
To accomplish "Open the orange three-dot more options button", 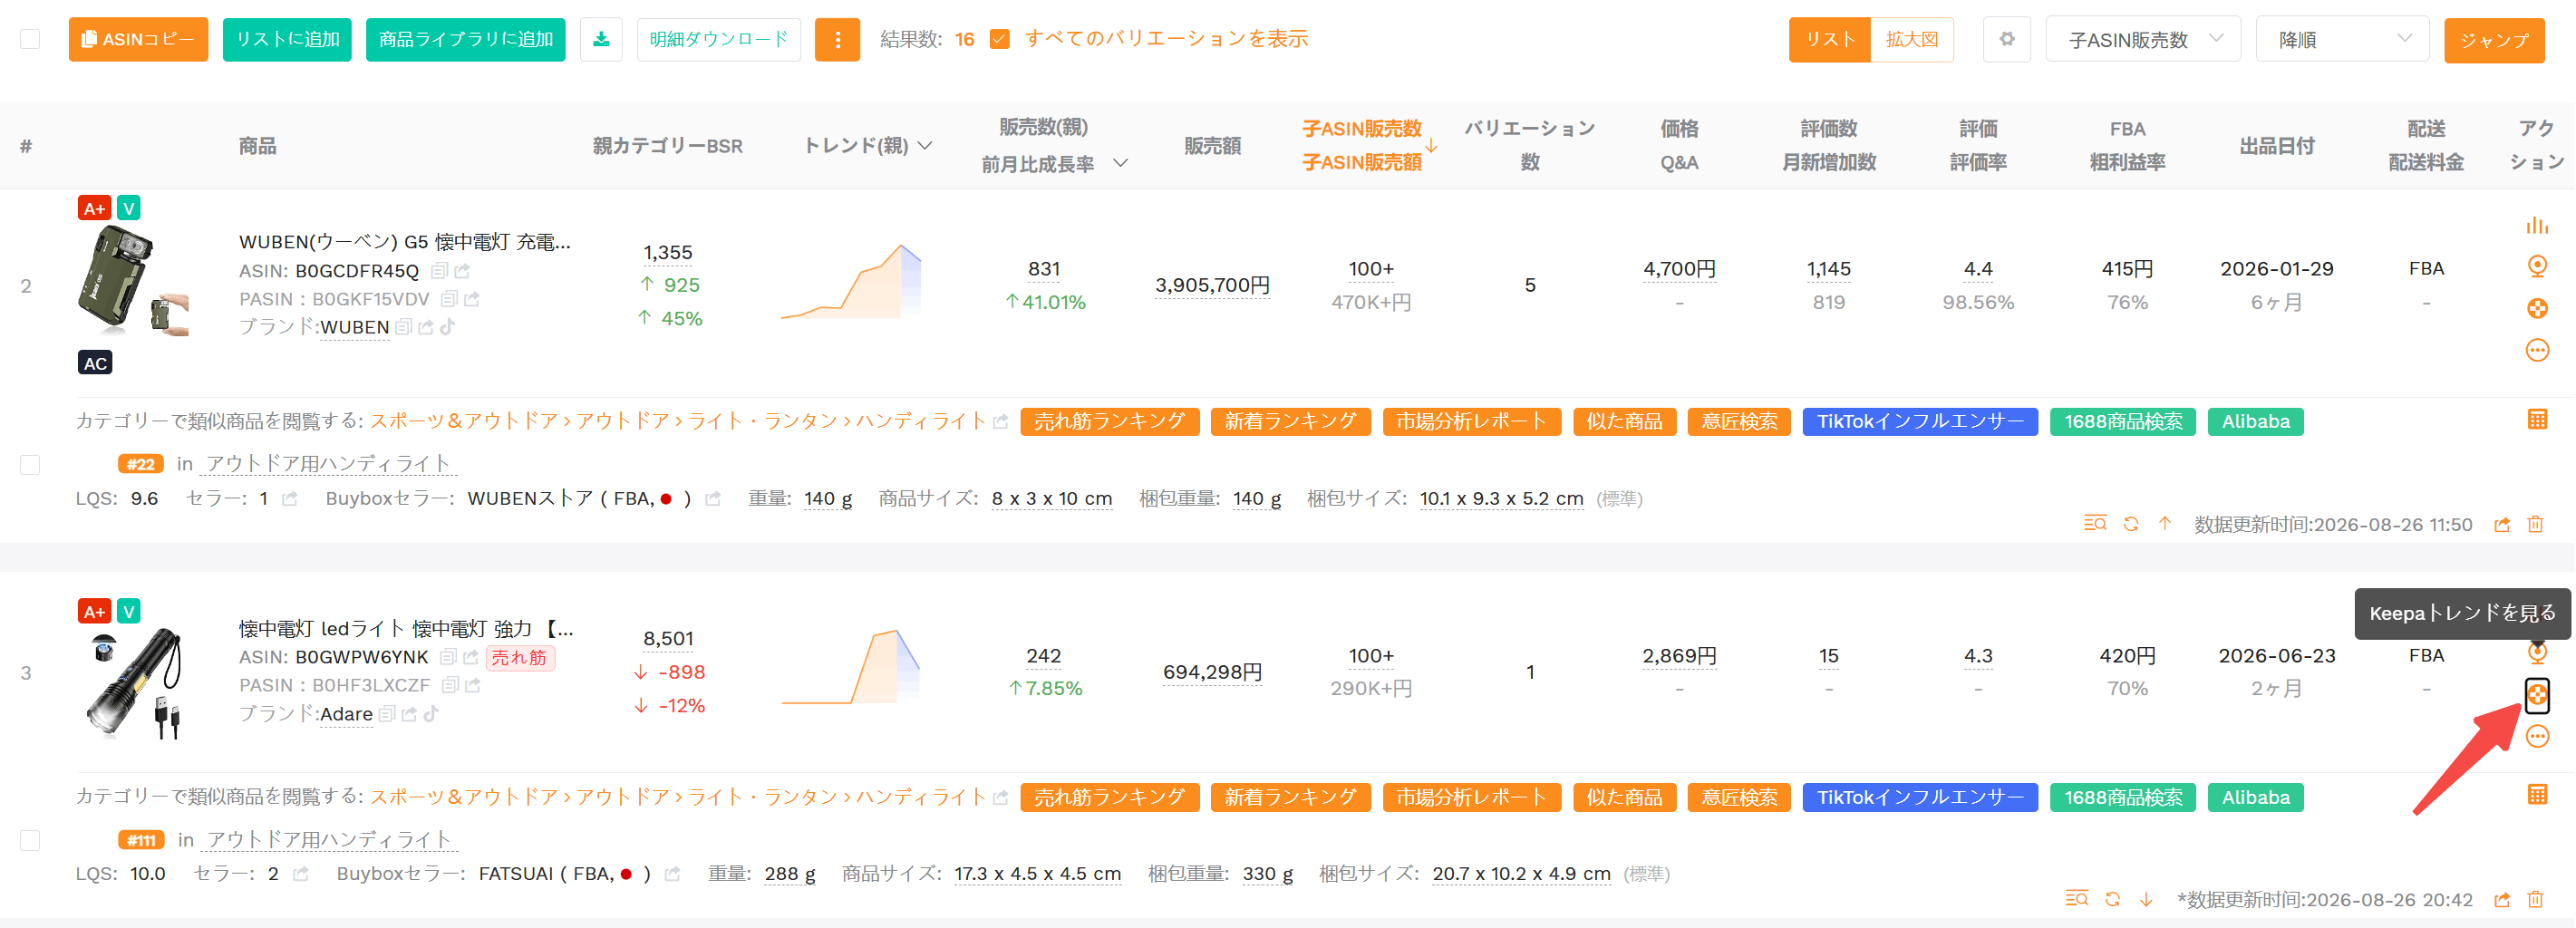I will (837, 39).
